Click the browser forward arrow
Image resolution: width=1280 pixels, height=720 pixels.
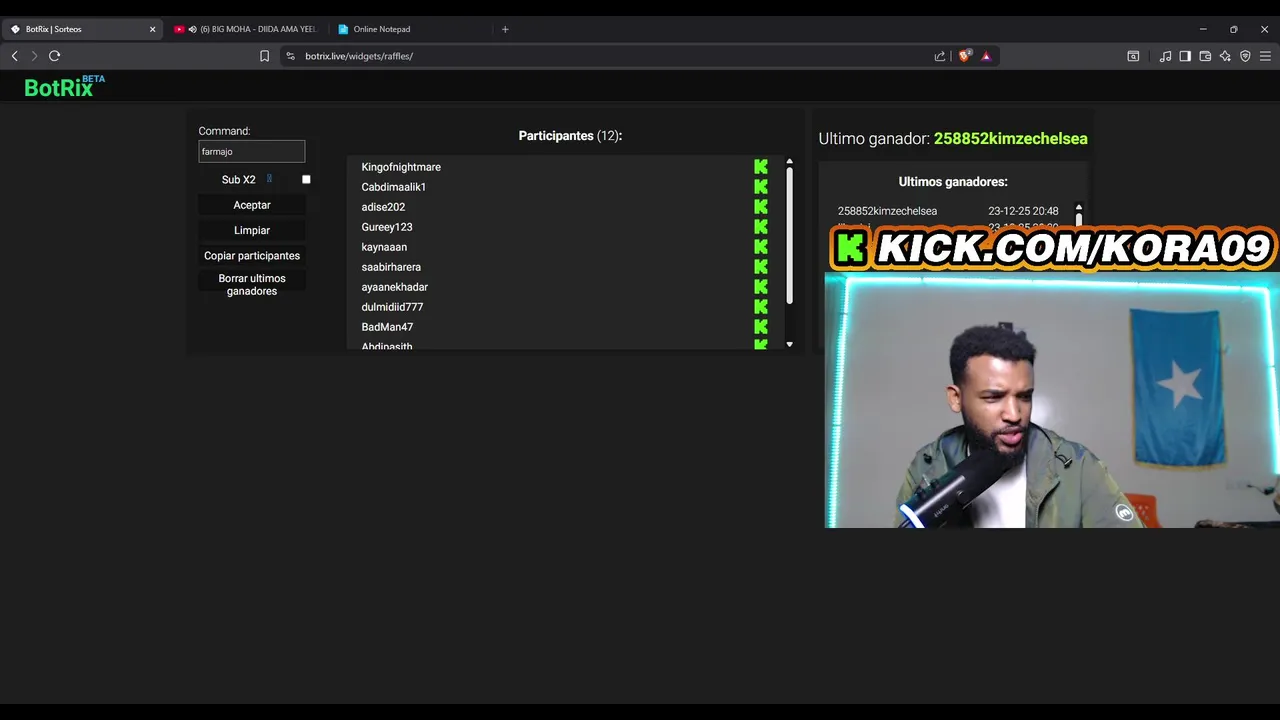pos(33,56)
